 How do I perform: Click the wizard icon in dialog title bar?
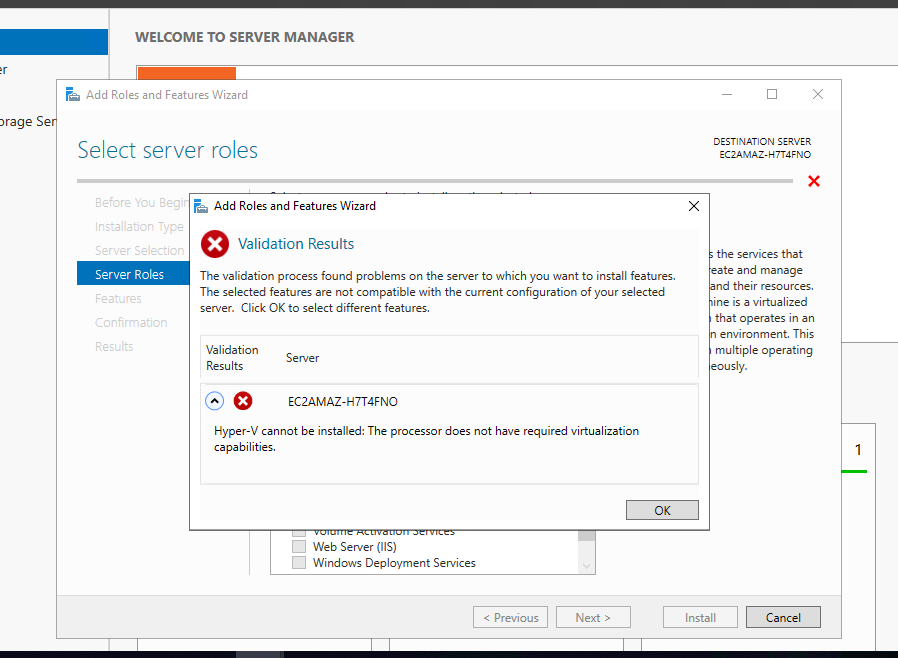click(x=201, y=206)
